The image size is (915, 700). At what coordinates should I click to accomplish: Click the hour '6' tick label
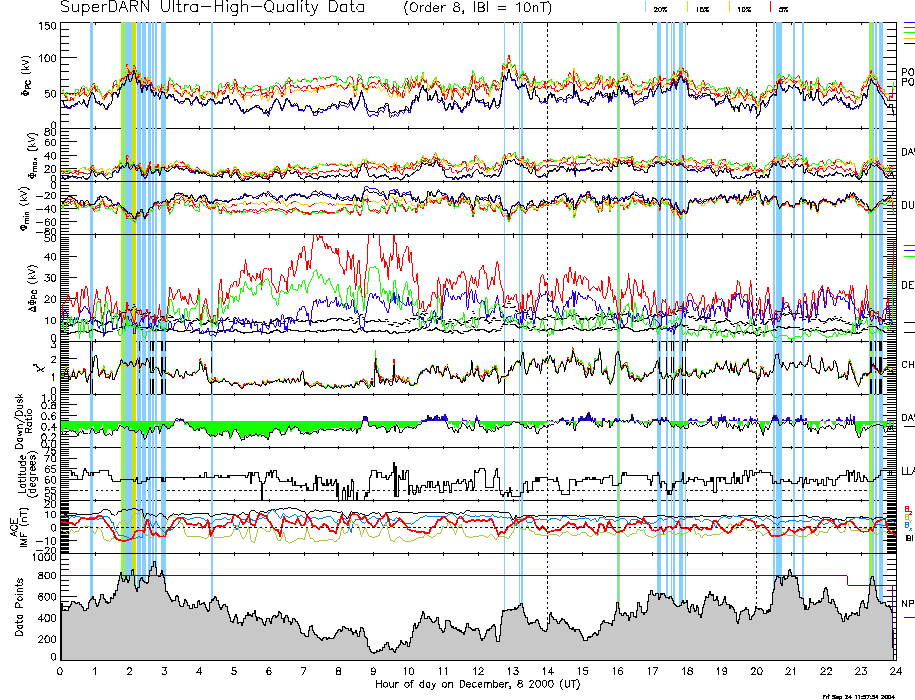(269, 671)
